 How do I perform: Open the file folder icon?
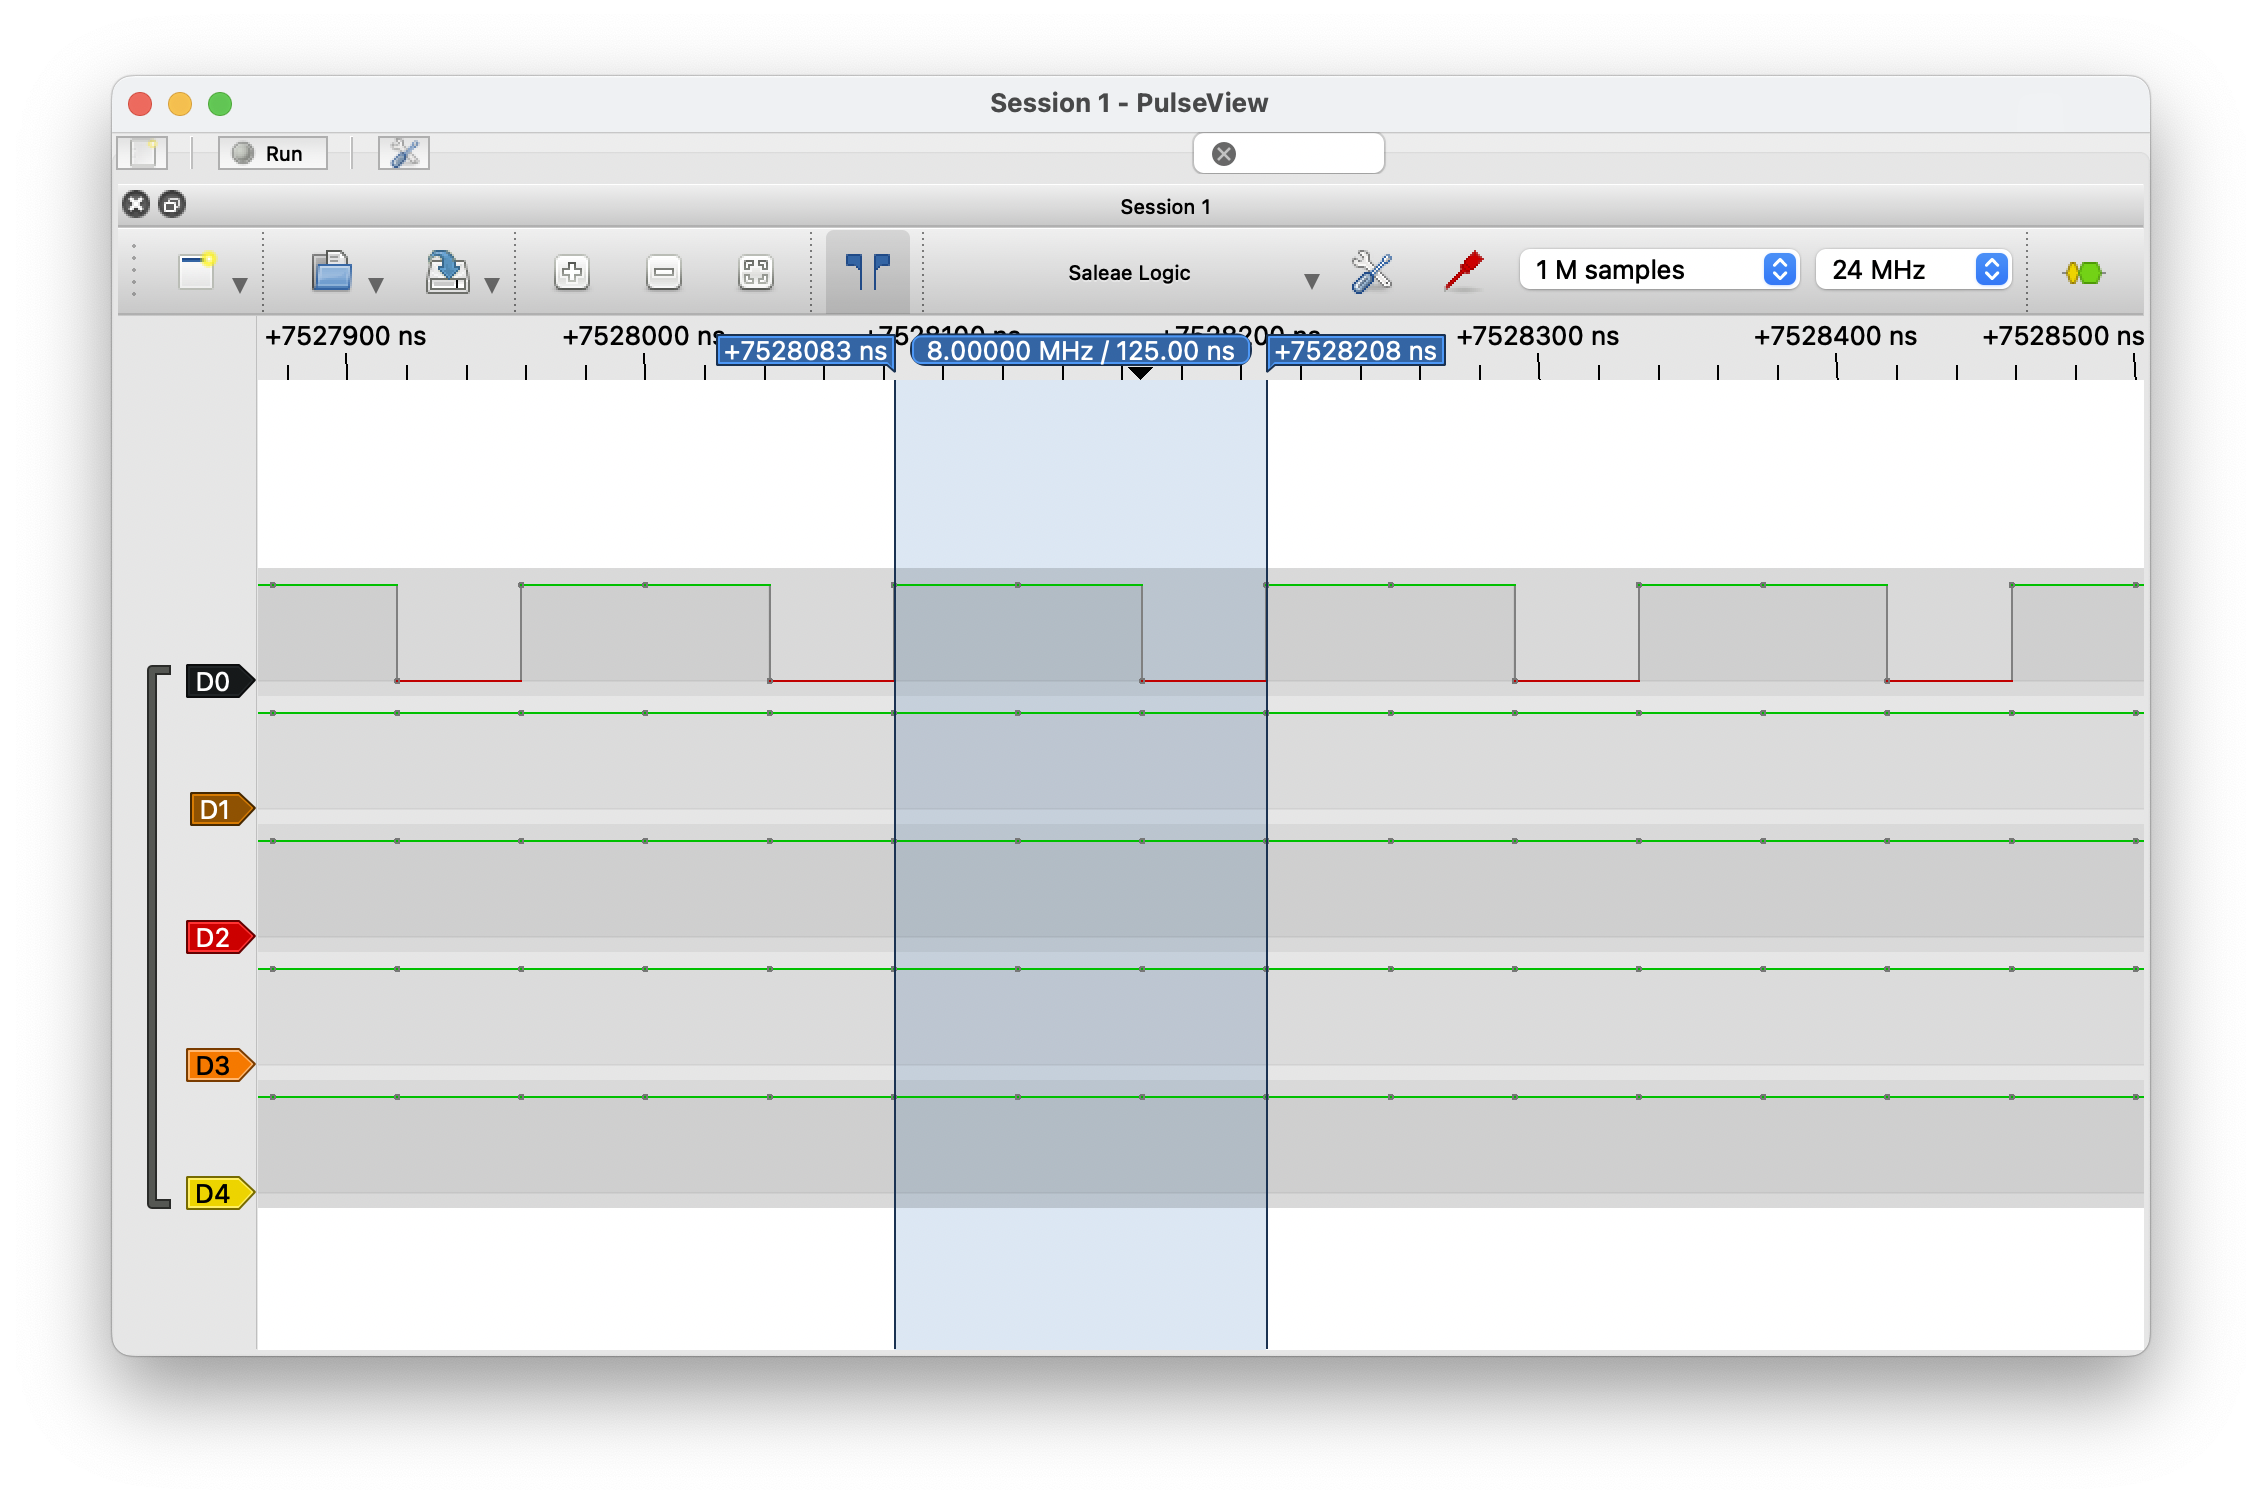point(332,272)
